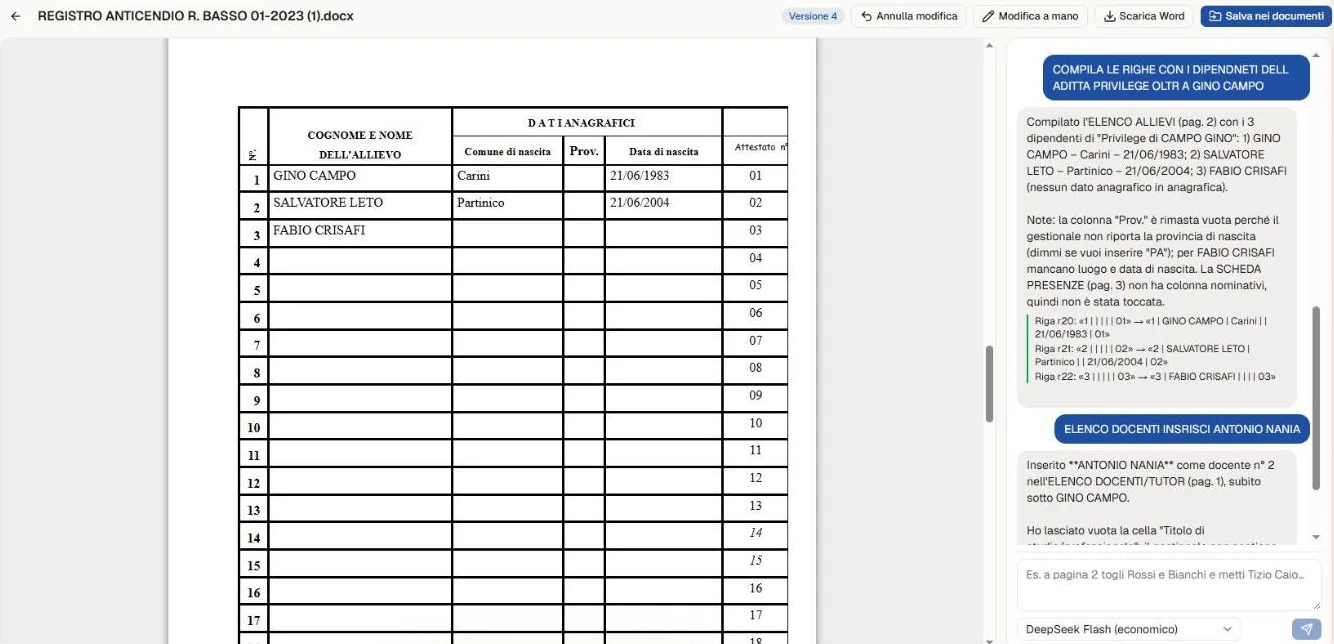Screen dimensions: 1334x644
Task: Click the italic attestato 14 cell
Action: point(755,533)
